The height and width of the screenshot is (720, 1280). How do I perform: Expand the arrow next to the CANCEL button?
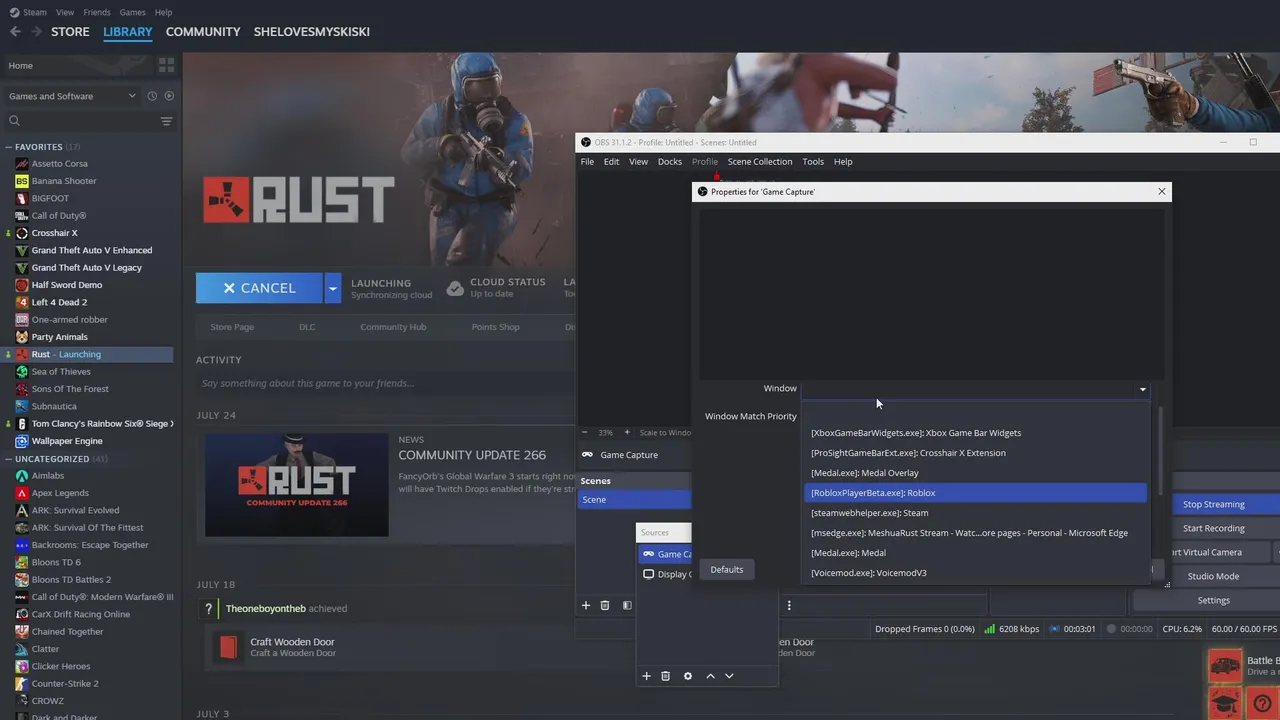[x=333, y=288]
